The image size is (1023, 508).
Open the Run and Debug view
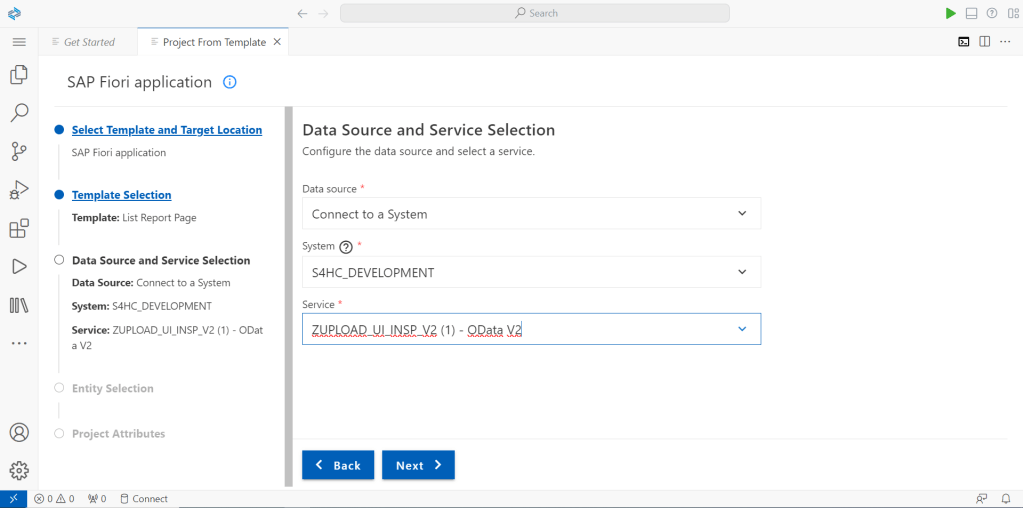[x=18, y=190]
